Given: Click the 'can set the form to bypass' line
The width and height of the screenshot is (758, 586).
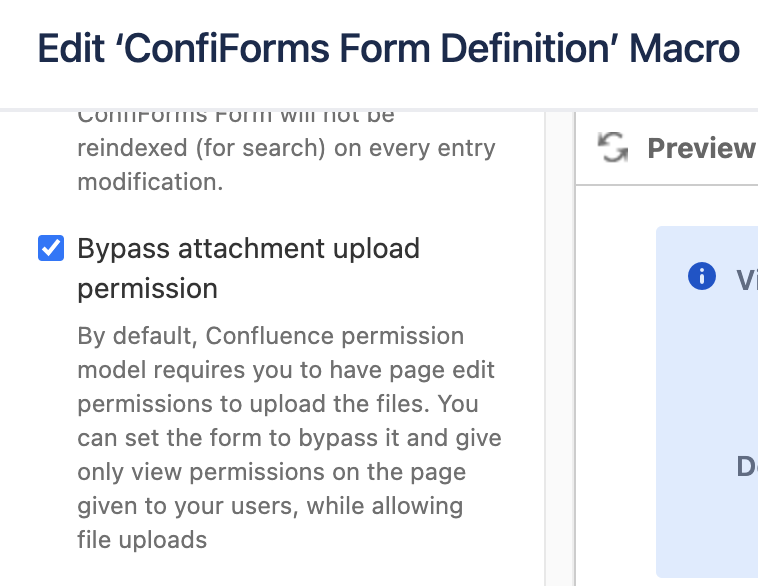Looking at the screenshot, I should [x=290, y=438].
